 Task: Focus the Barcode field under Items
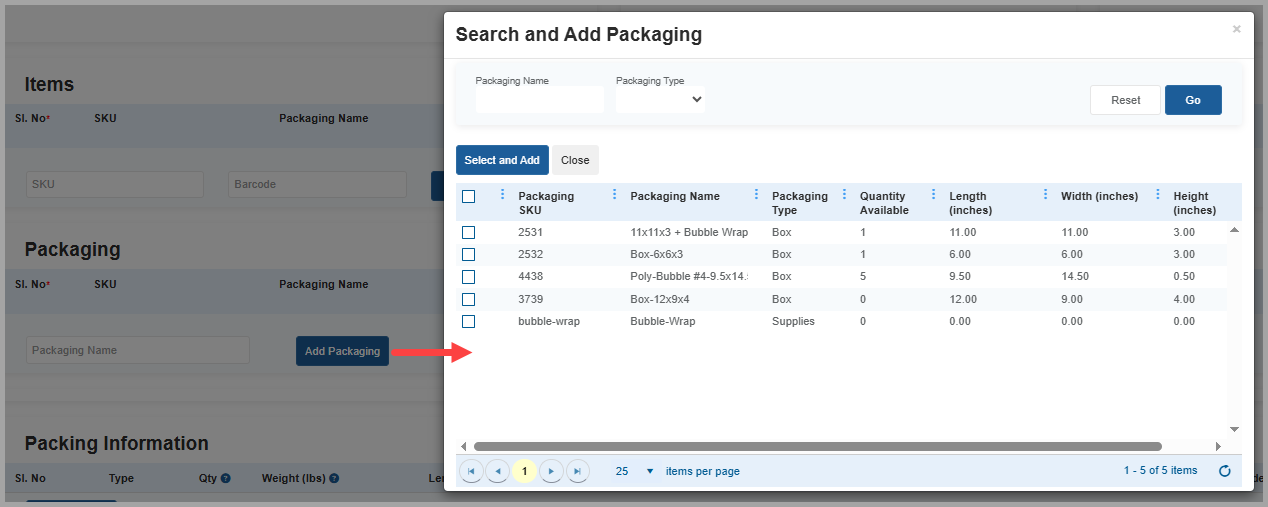tap(318, 184)
